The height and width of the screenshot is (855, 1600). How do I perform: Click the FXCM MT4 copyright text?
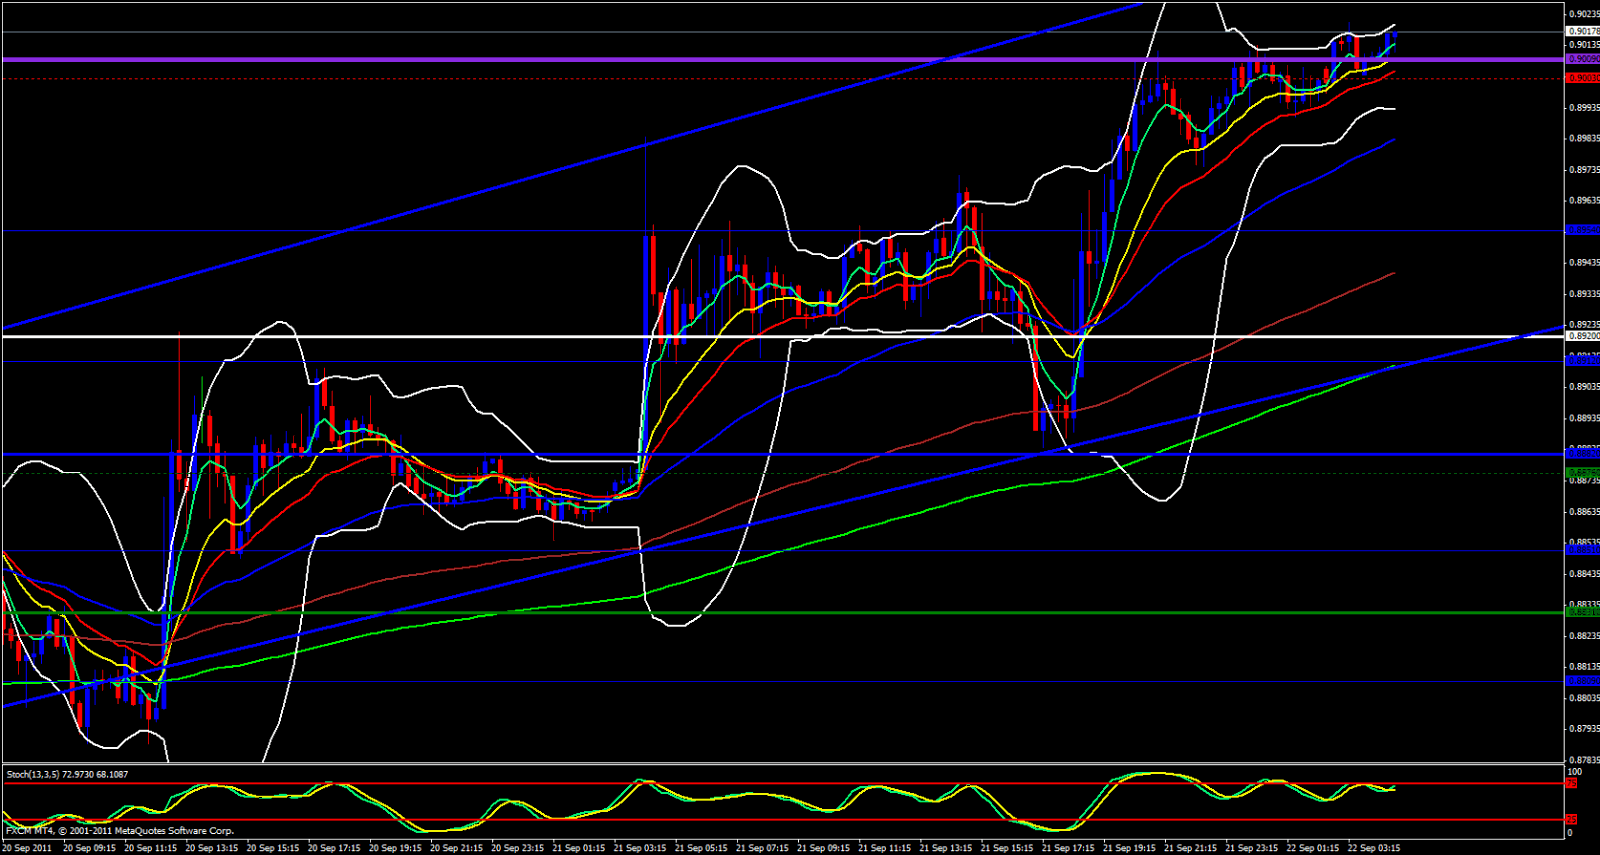(120, 831)
